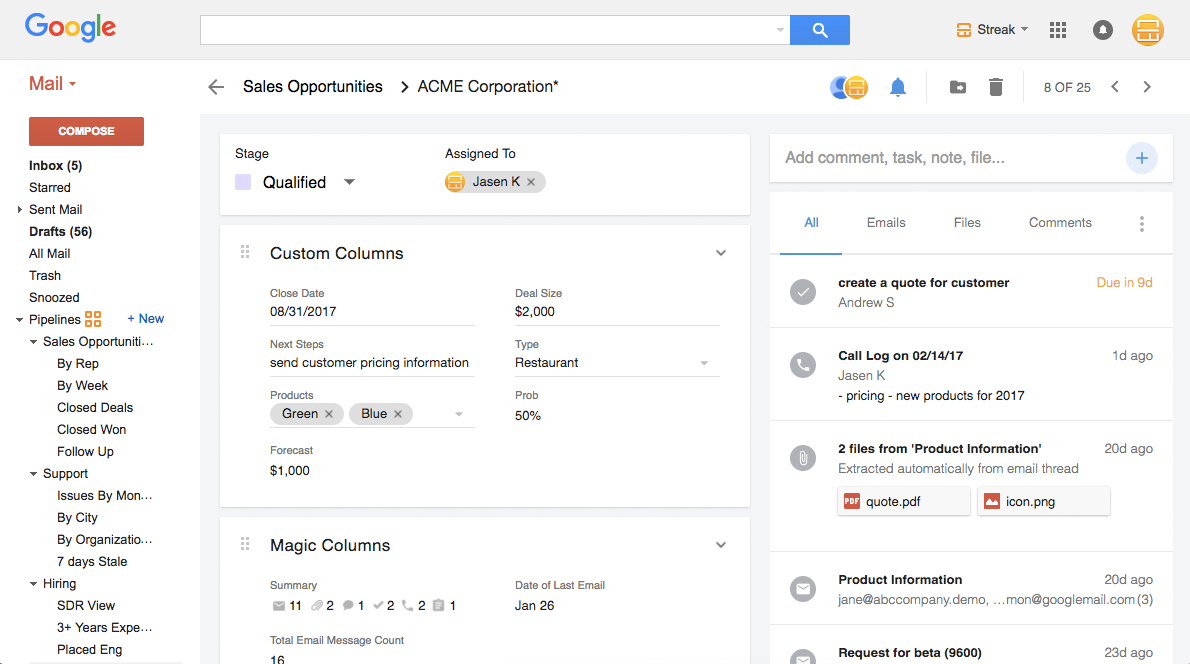Click the Pipelines grid icon in sidebar
The height and width of the screenshot is (664, 1190).
[93, 319]
